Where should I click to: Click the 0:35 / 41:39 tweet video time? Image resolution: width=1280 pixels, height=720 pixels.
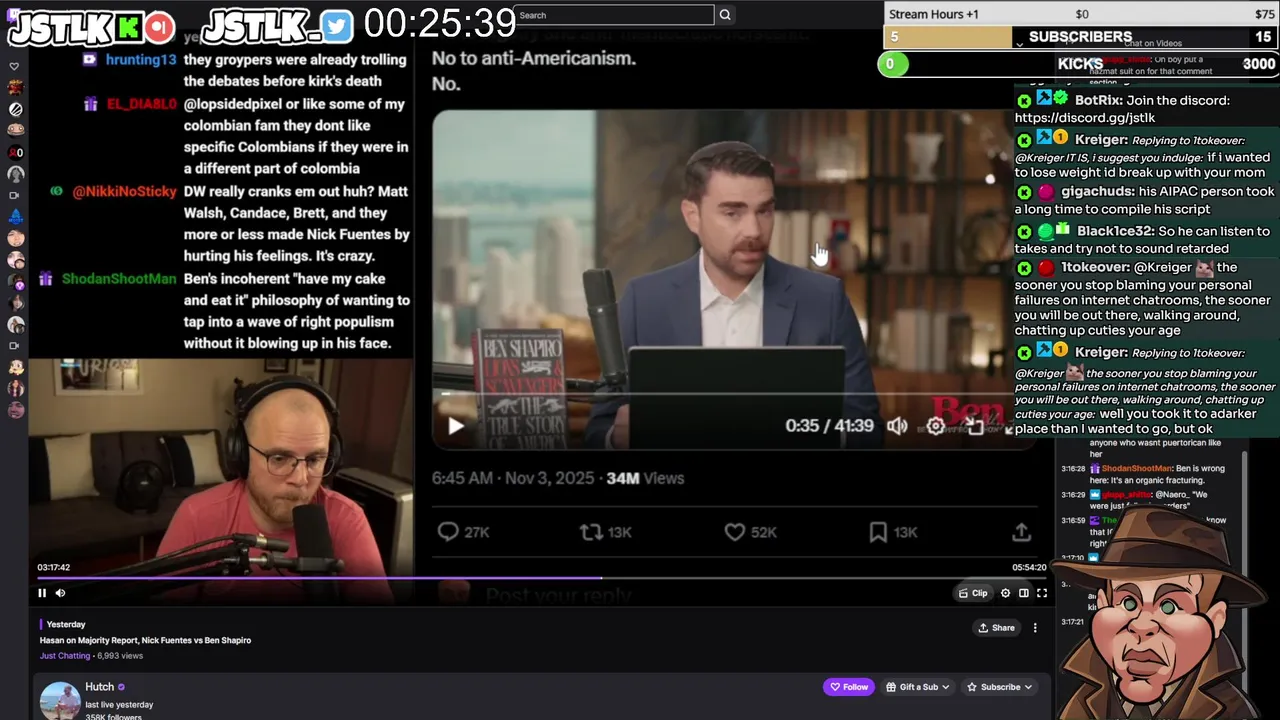(x=829, y=426)
